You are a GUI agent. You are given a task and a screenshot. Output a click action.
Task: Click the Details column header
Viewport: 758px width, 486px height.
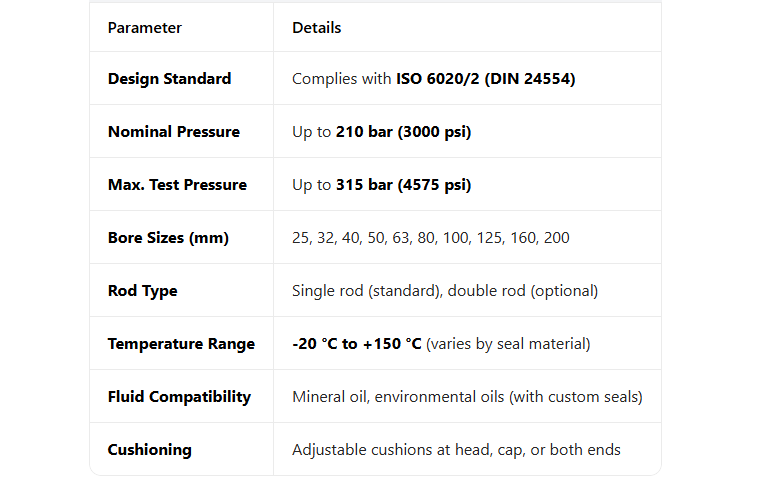pyautogui.click(x=316, y=28)
